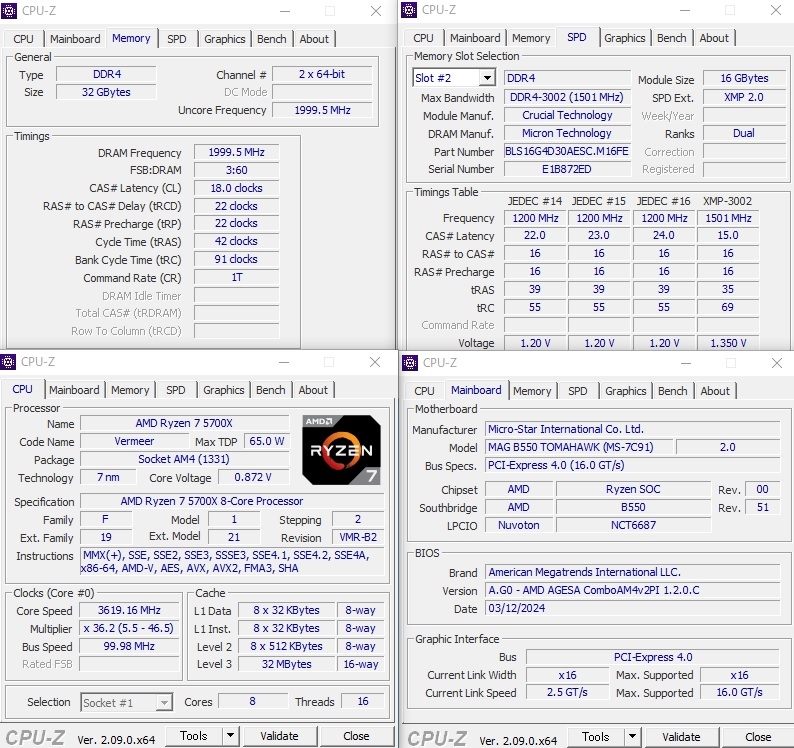Open Graphics tab in CPU window

[x=223, y=390]
